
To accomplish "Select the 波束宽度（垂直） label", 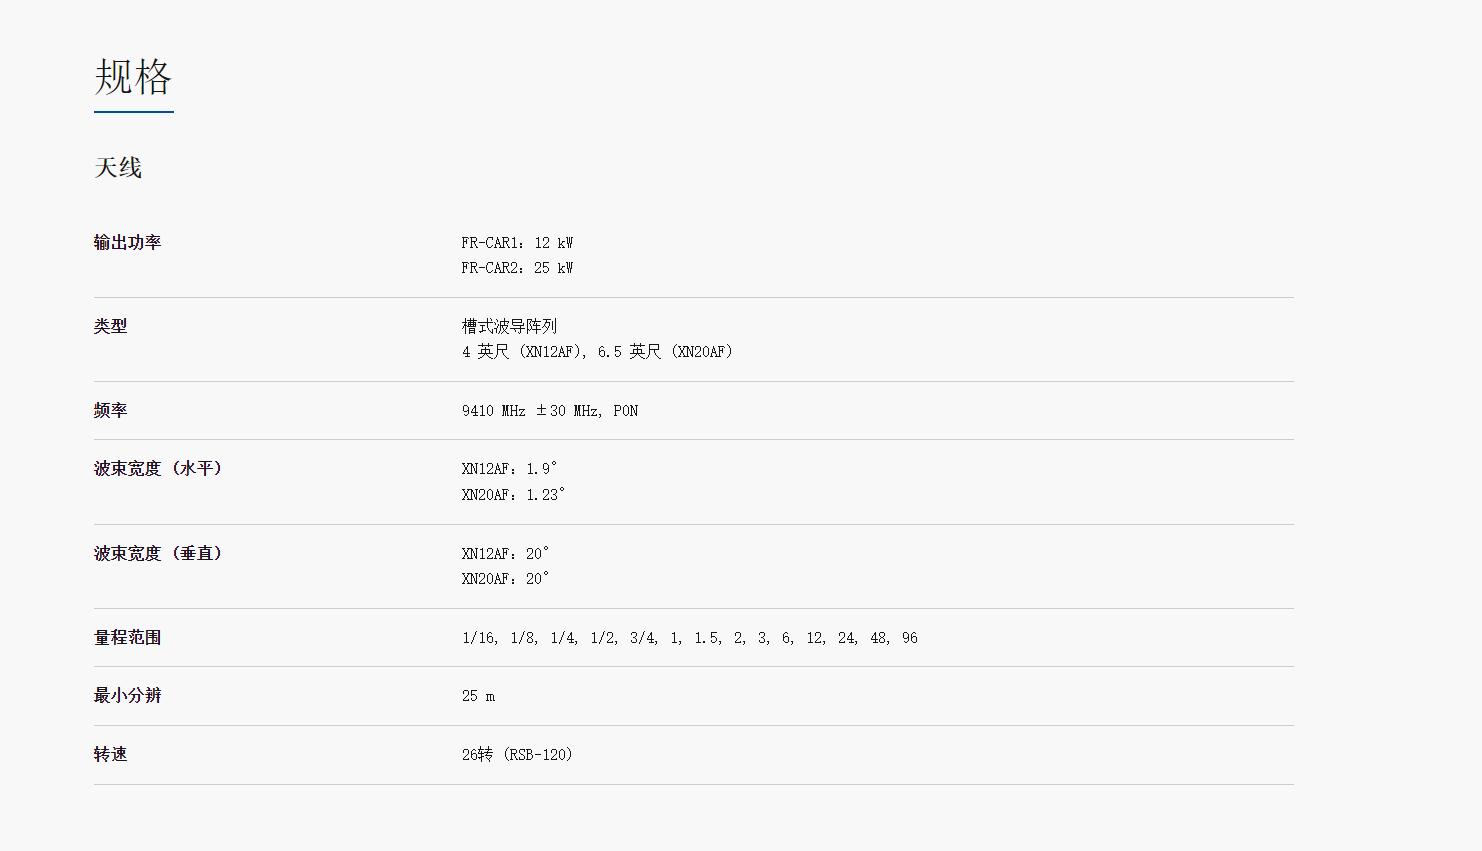I will pyautogui.click(x=159, y=553).
